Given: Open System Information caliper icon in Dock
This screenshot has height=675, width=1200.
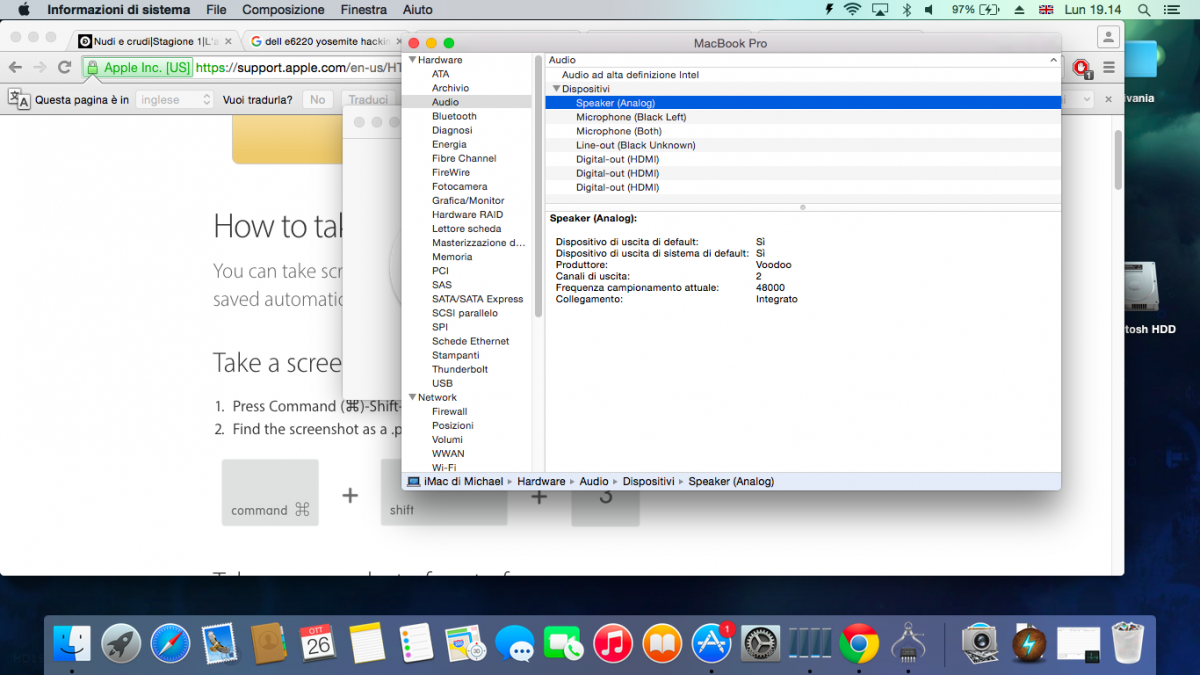Looking at the screenshot, I should [908, 643].
